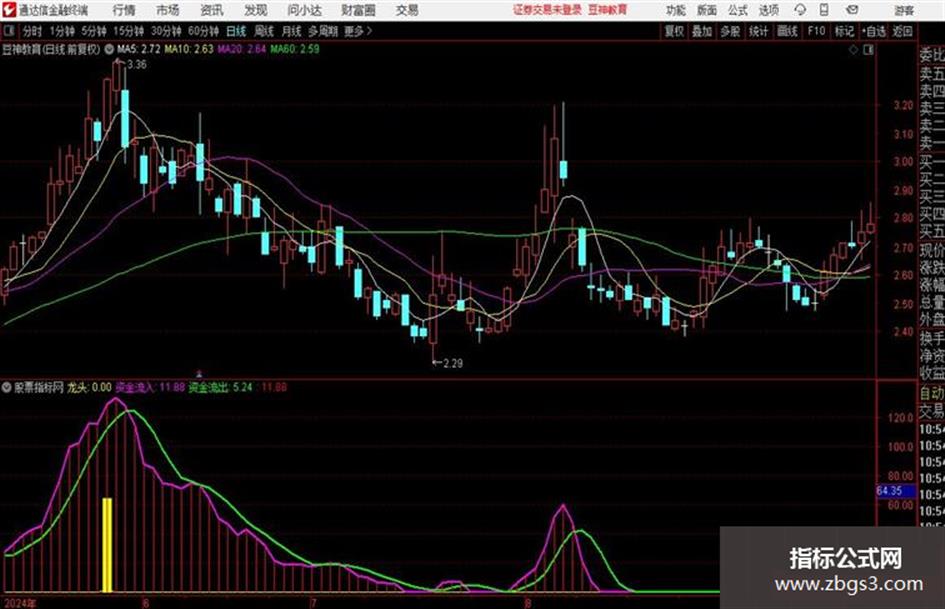Open indicator settings dropdown next to MA5
This screenshot has height=609, width=945.
(x=108, y=49)
